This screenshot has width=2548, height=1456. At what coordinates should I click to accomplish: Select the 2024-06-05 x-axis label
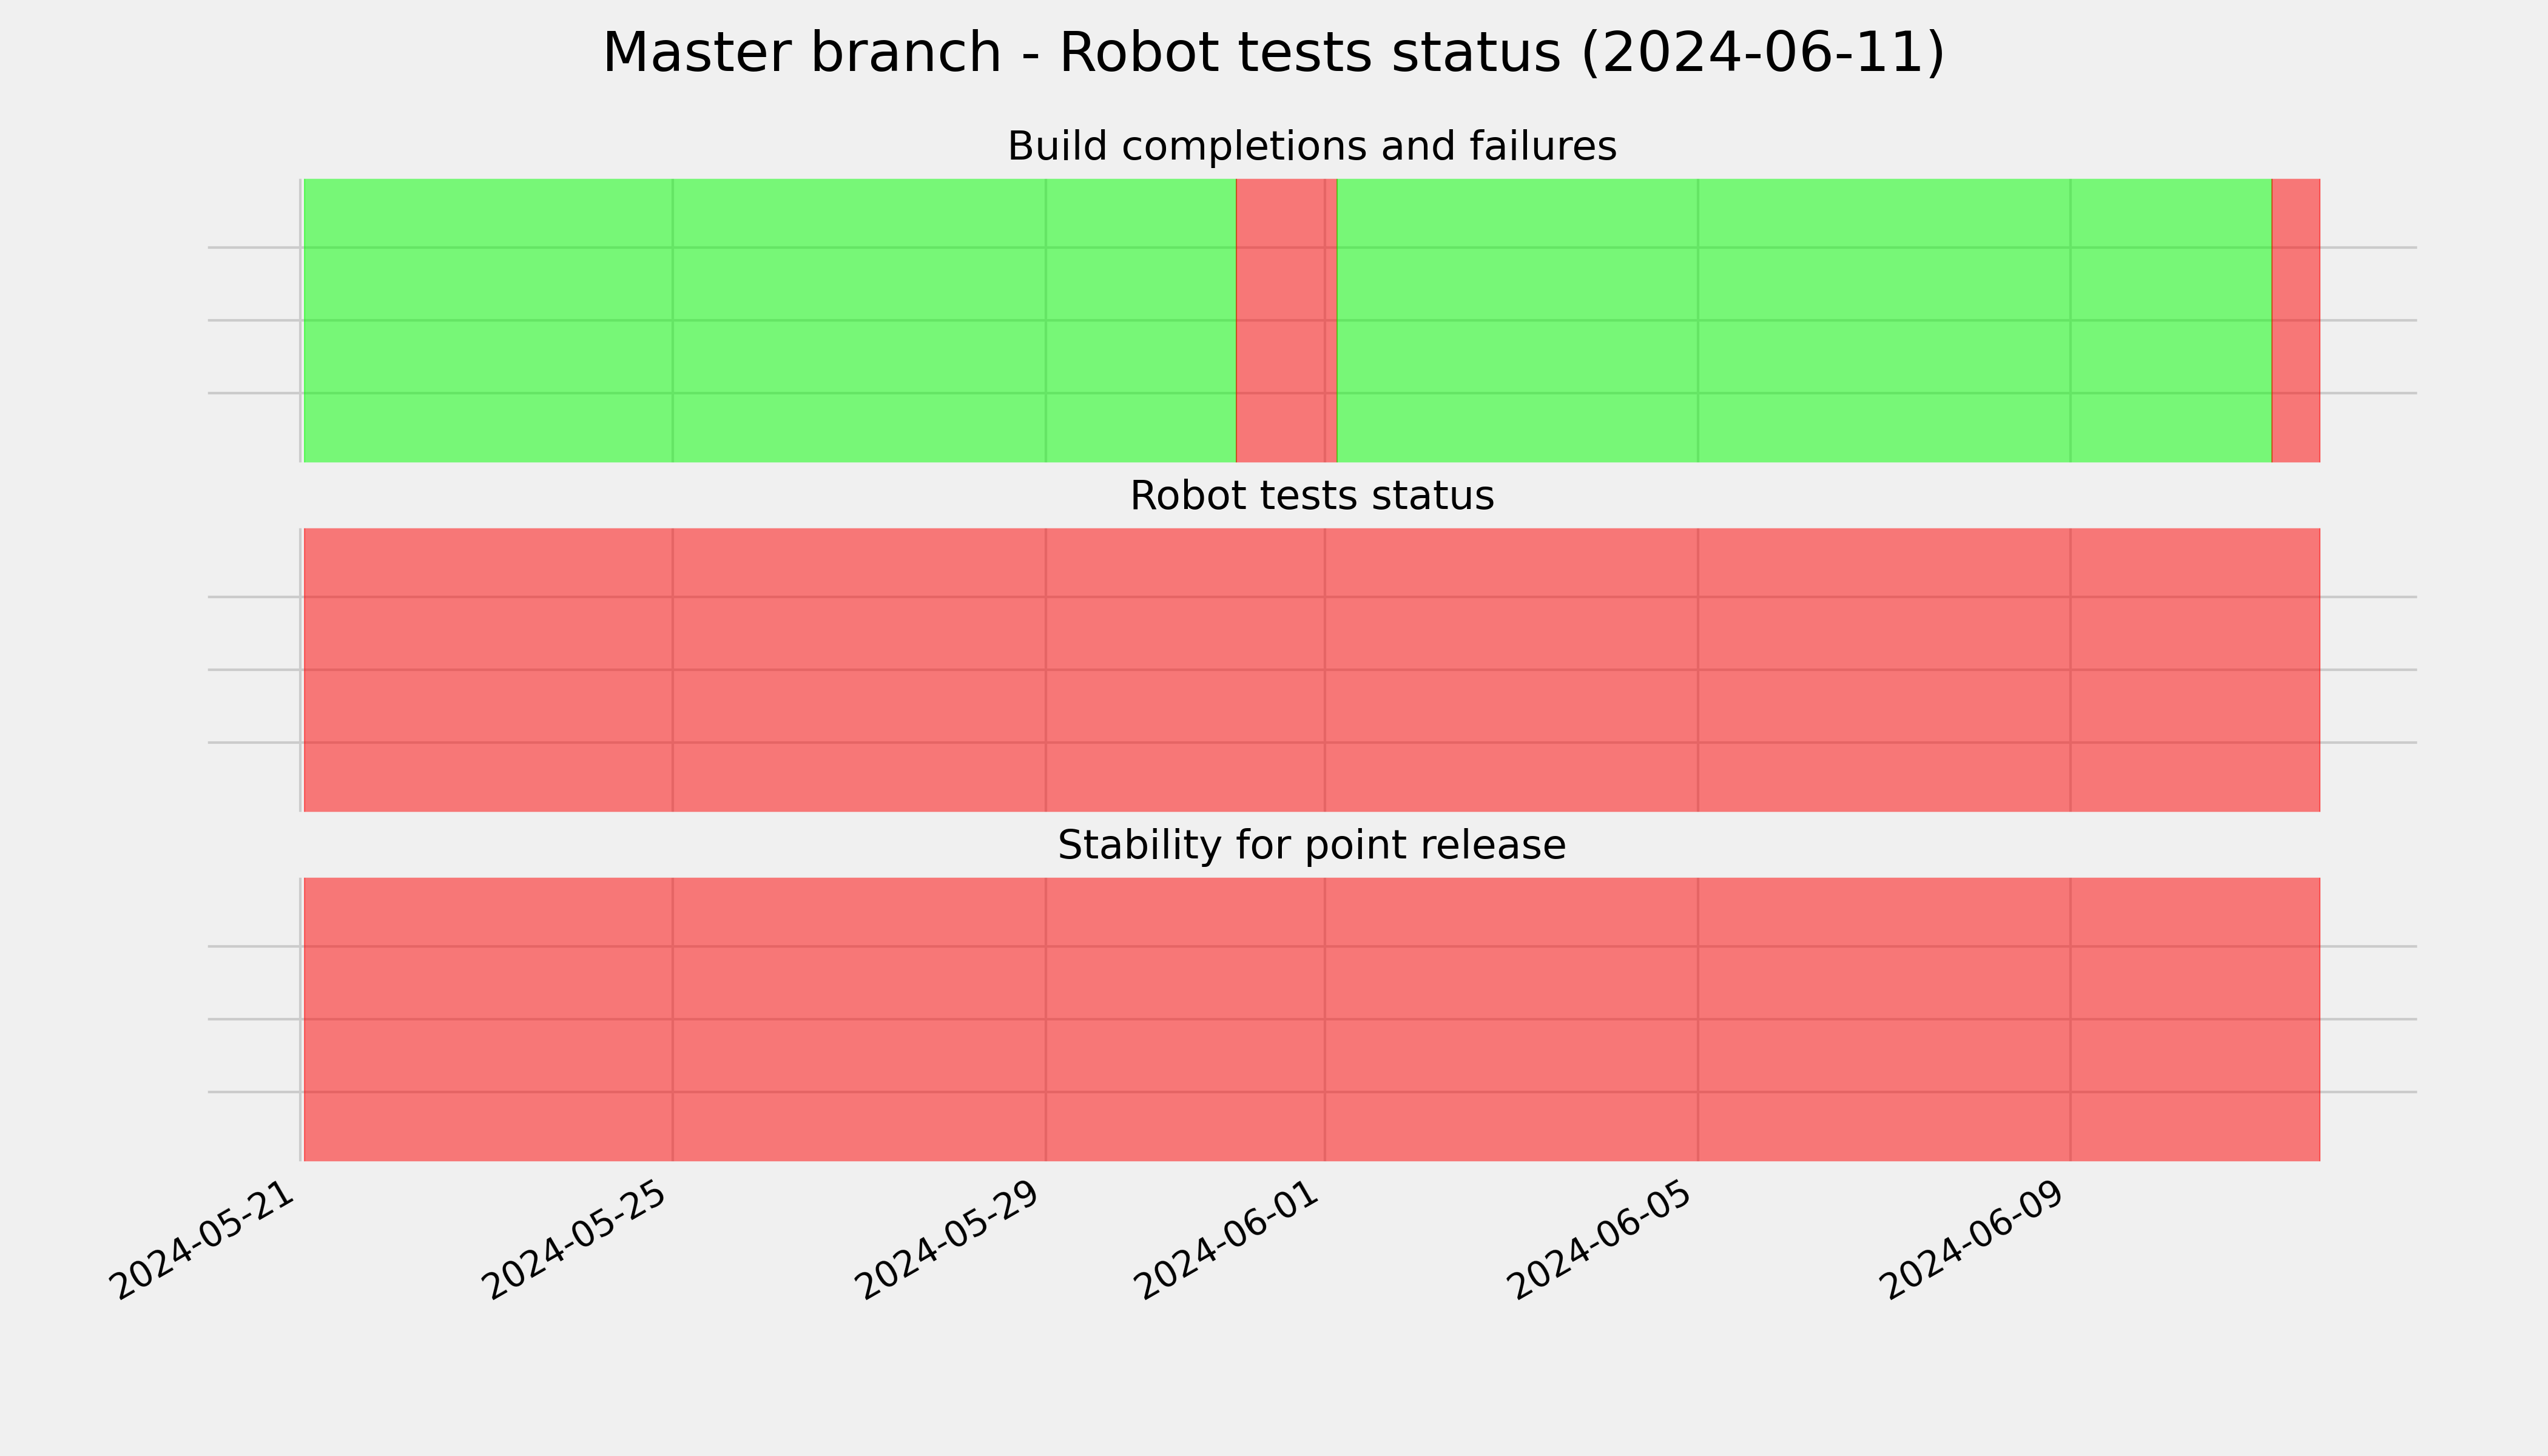coord(1600,1240)
